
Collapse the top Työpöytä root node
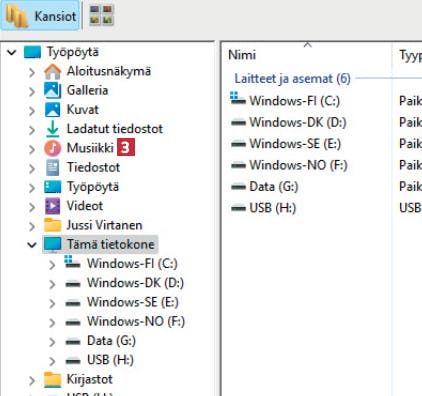coord(12,52)
